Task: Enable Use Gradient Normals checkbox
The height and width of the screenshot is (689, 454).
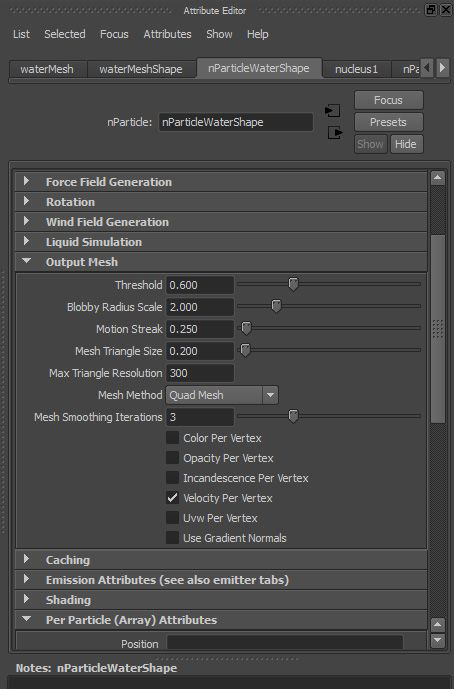Action: tap(172, 537)
